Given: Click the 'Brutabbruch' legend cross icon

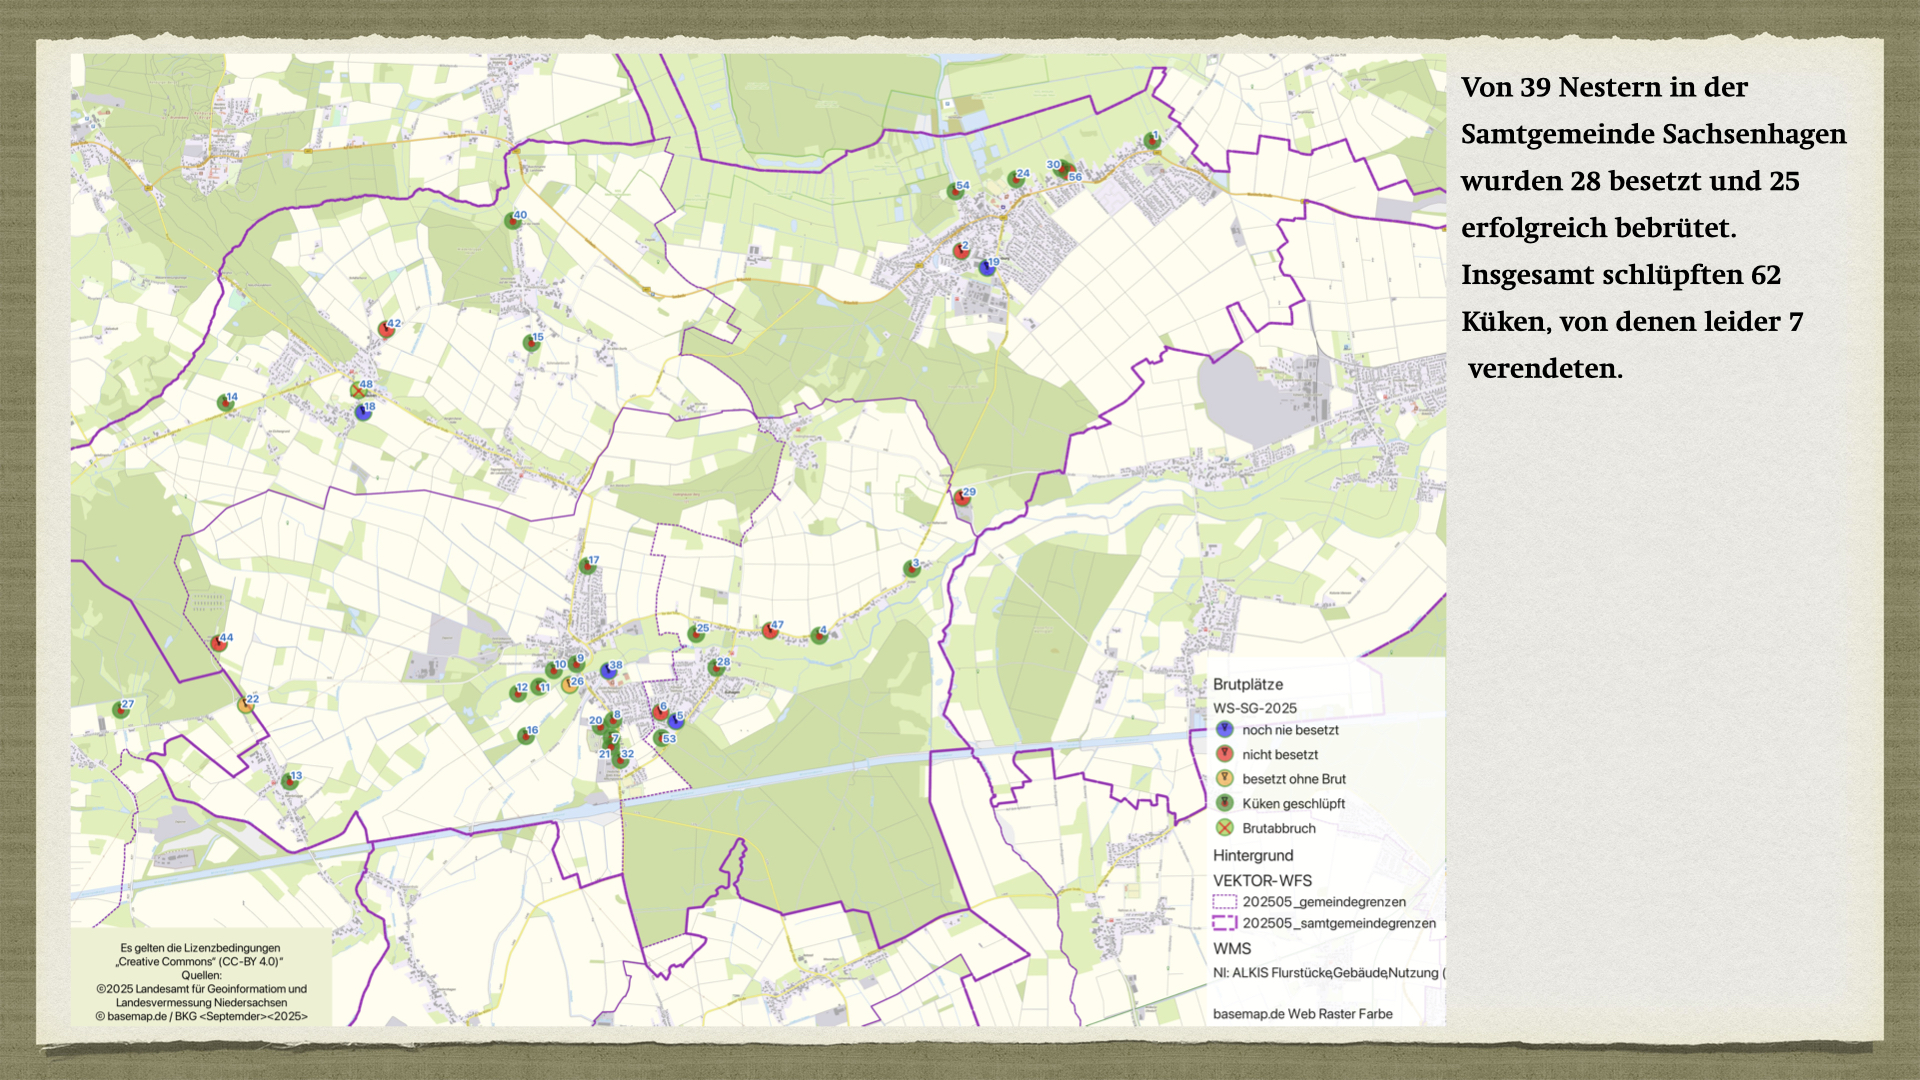Looking at the screenshot, I should pyautogui.click(x=1224, y=828).
